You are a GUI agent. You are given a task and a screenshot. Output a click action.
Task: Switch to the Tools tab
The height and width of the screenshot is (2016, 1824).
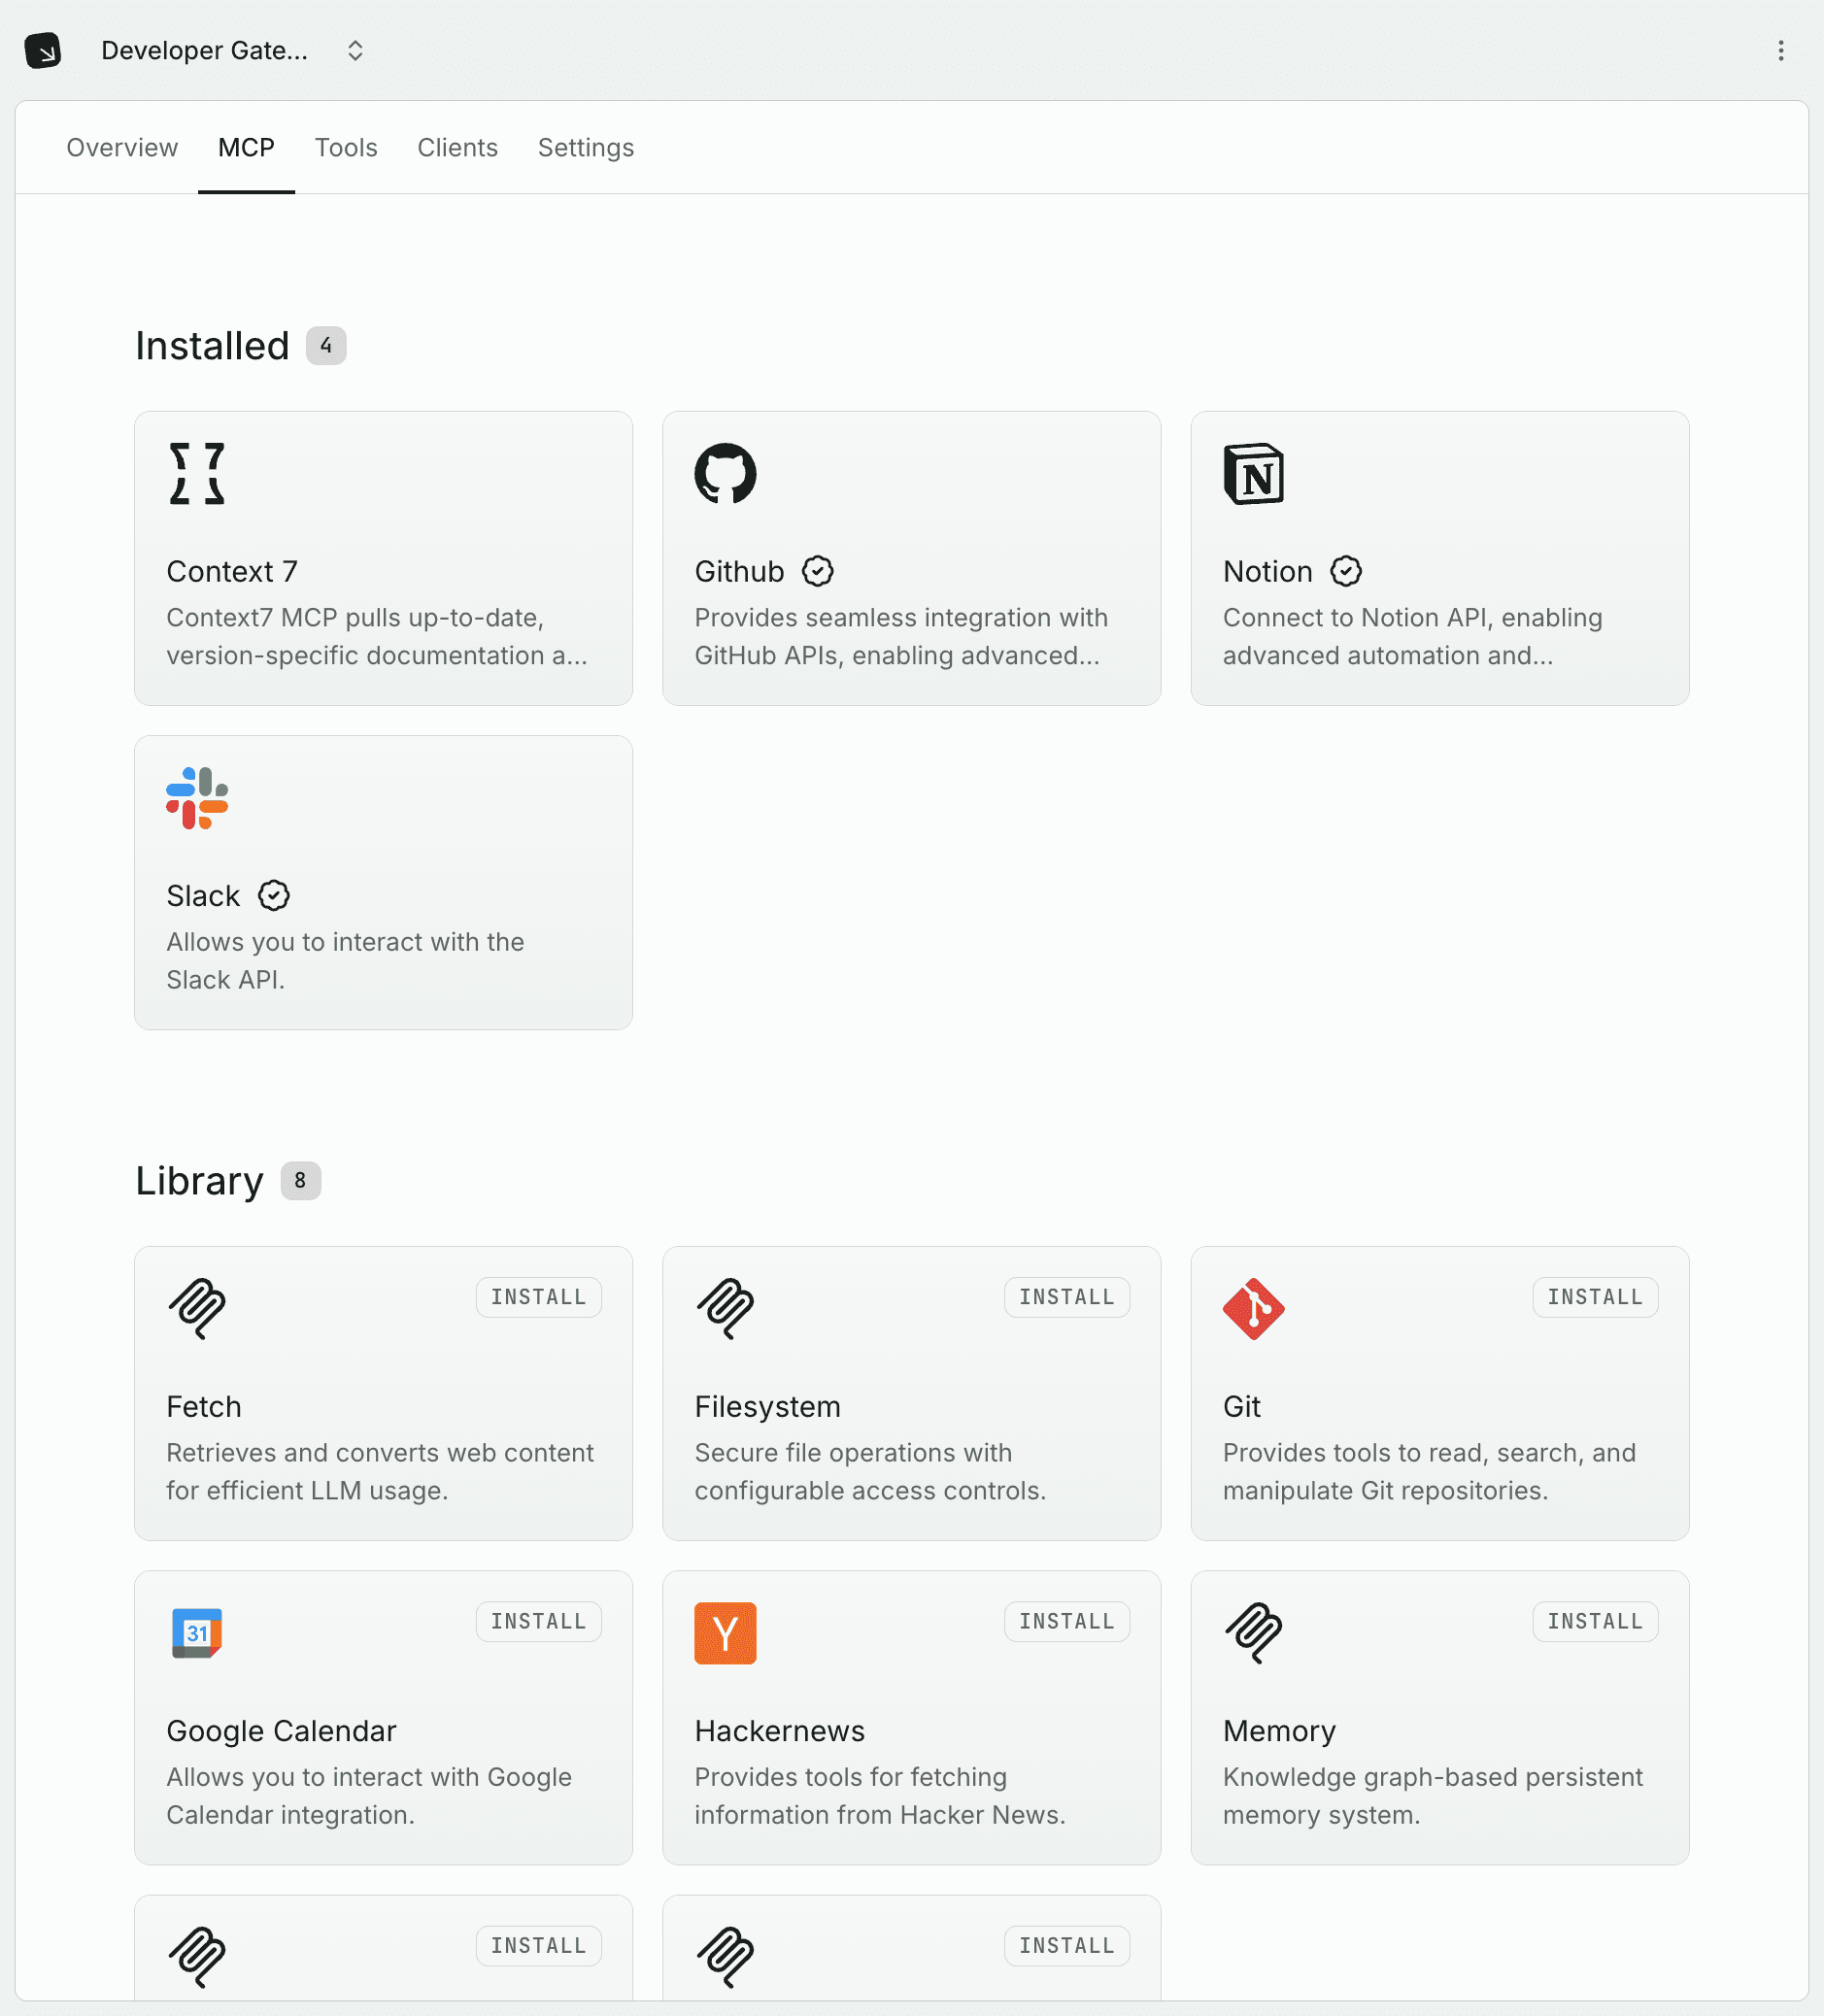346,147
